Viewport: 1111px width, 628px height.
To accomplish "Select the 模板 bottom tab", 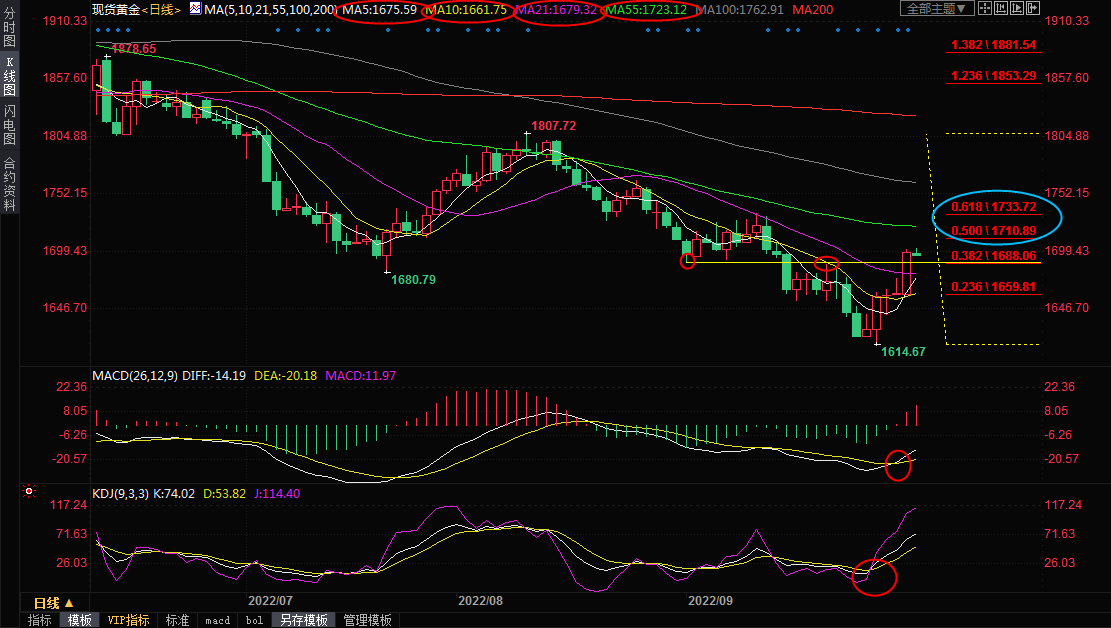I will pos(80,620).
